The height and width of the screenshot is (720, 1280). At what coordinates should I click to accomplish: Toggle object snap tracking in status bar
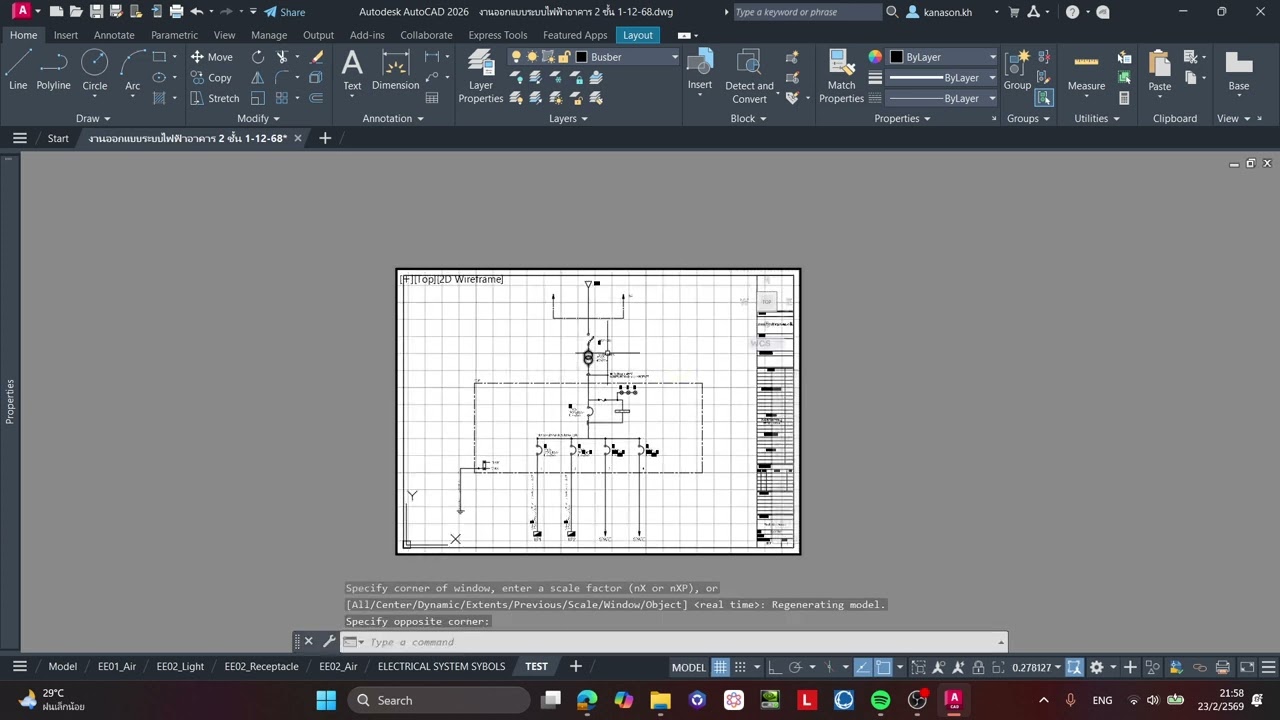[x=863, y=667]
